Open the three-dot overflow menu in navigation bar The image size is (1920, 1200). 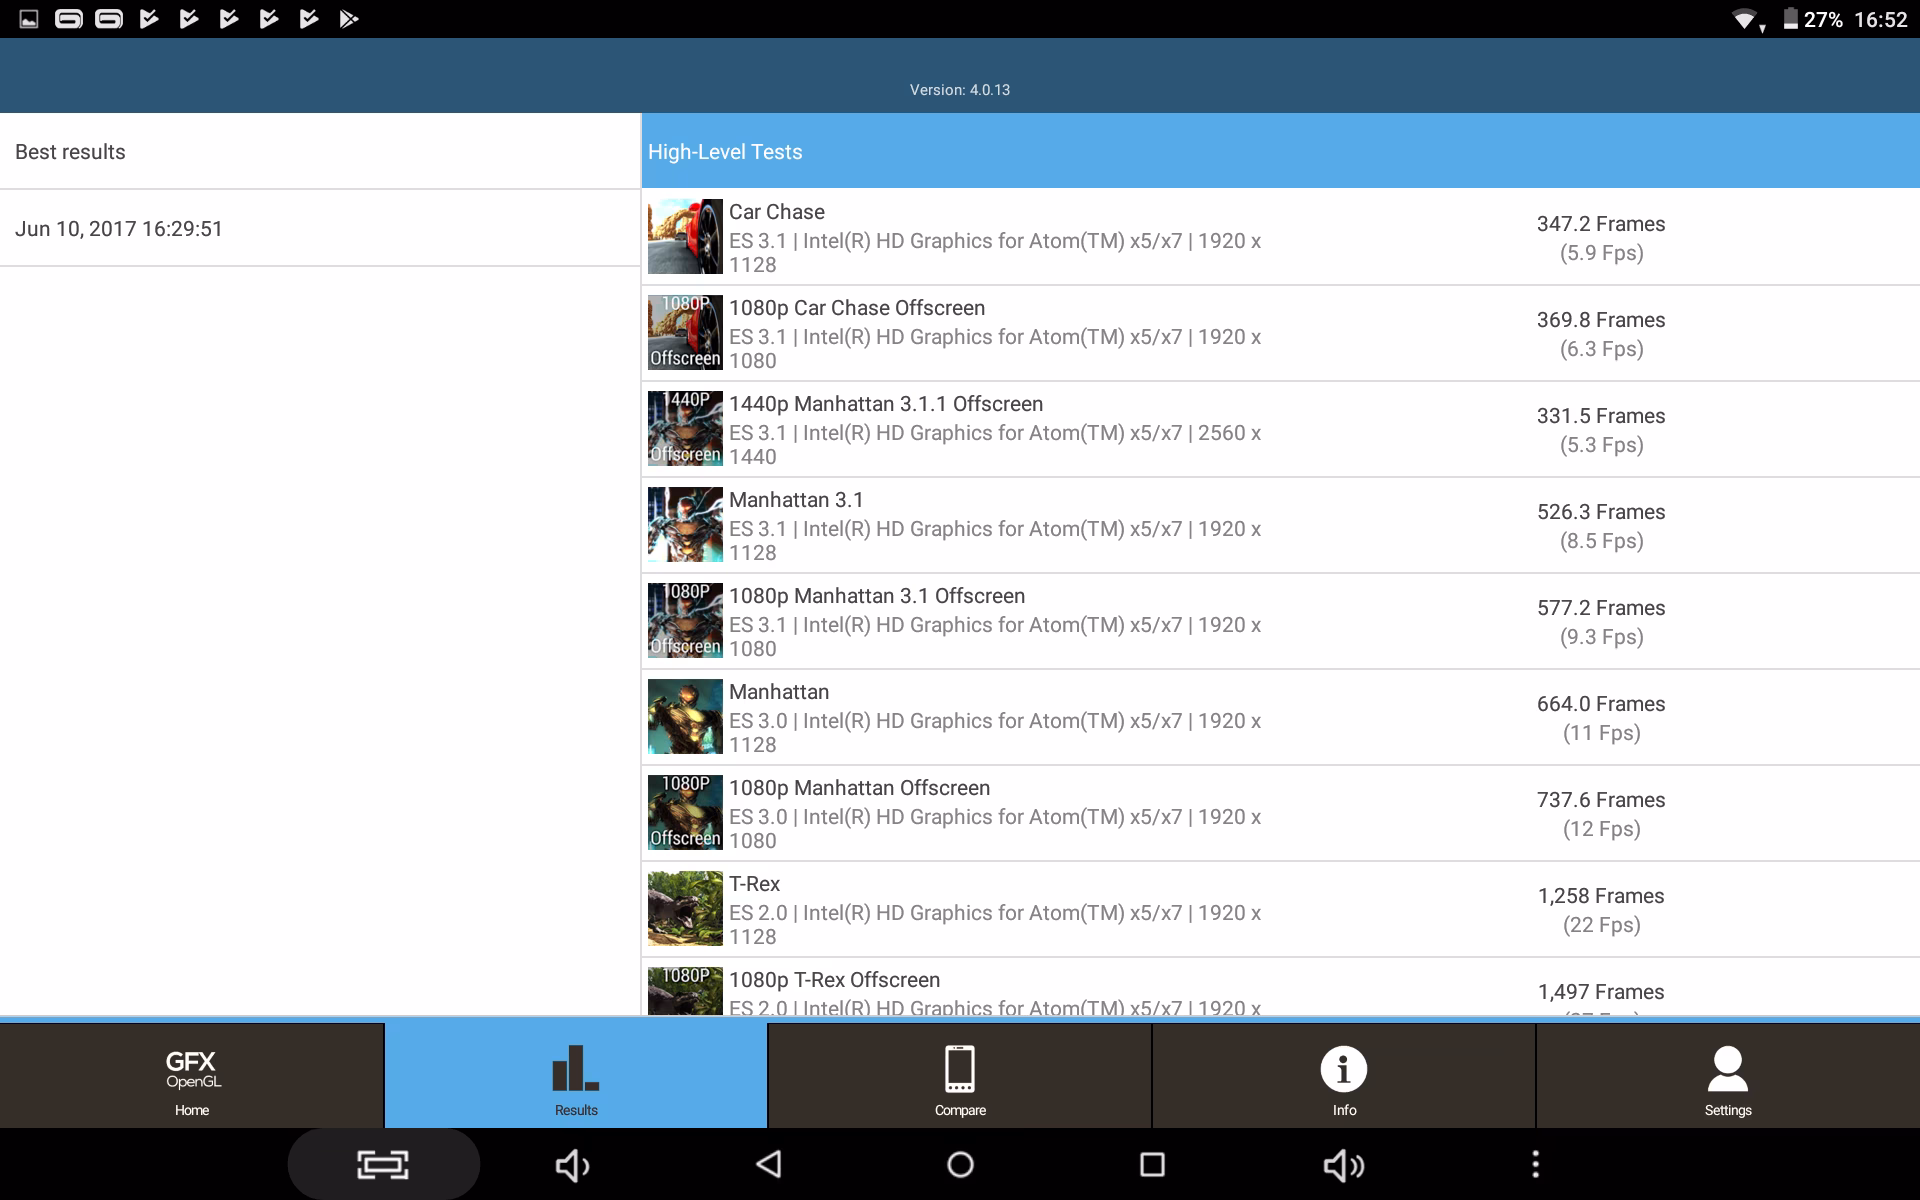pyautogui.click(x=1536, y=1164)
